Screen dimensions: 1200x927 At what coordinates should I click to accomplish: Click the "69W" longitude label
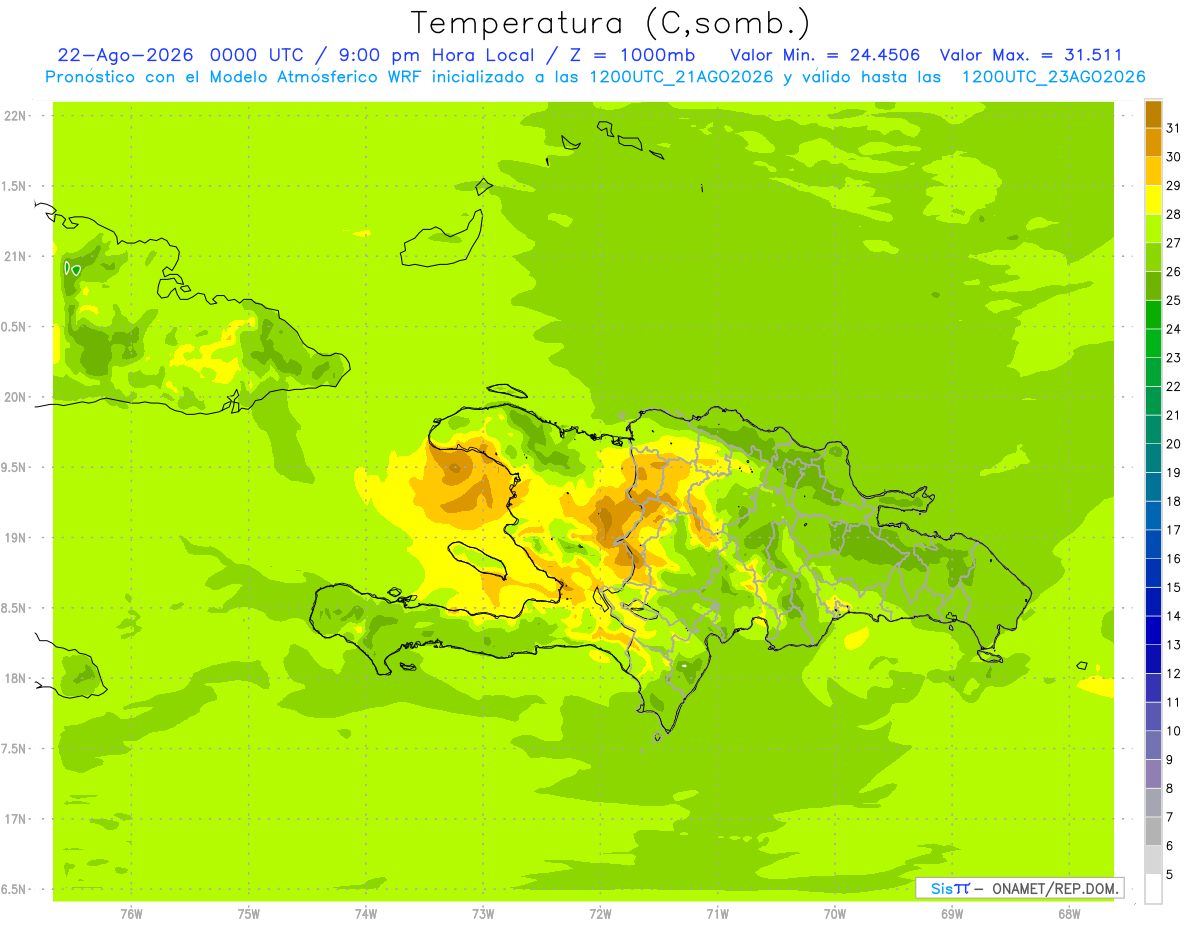(951, 914)
